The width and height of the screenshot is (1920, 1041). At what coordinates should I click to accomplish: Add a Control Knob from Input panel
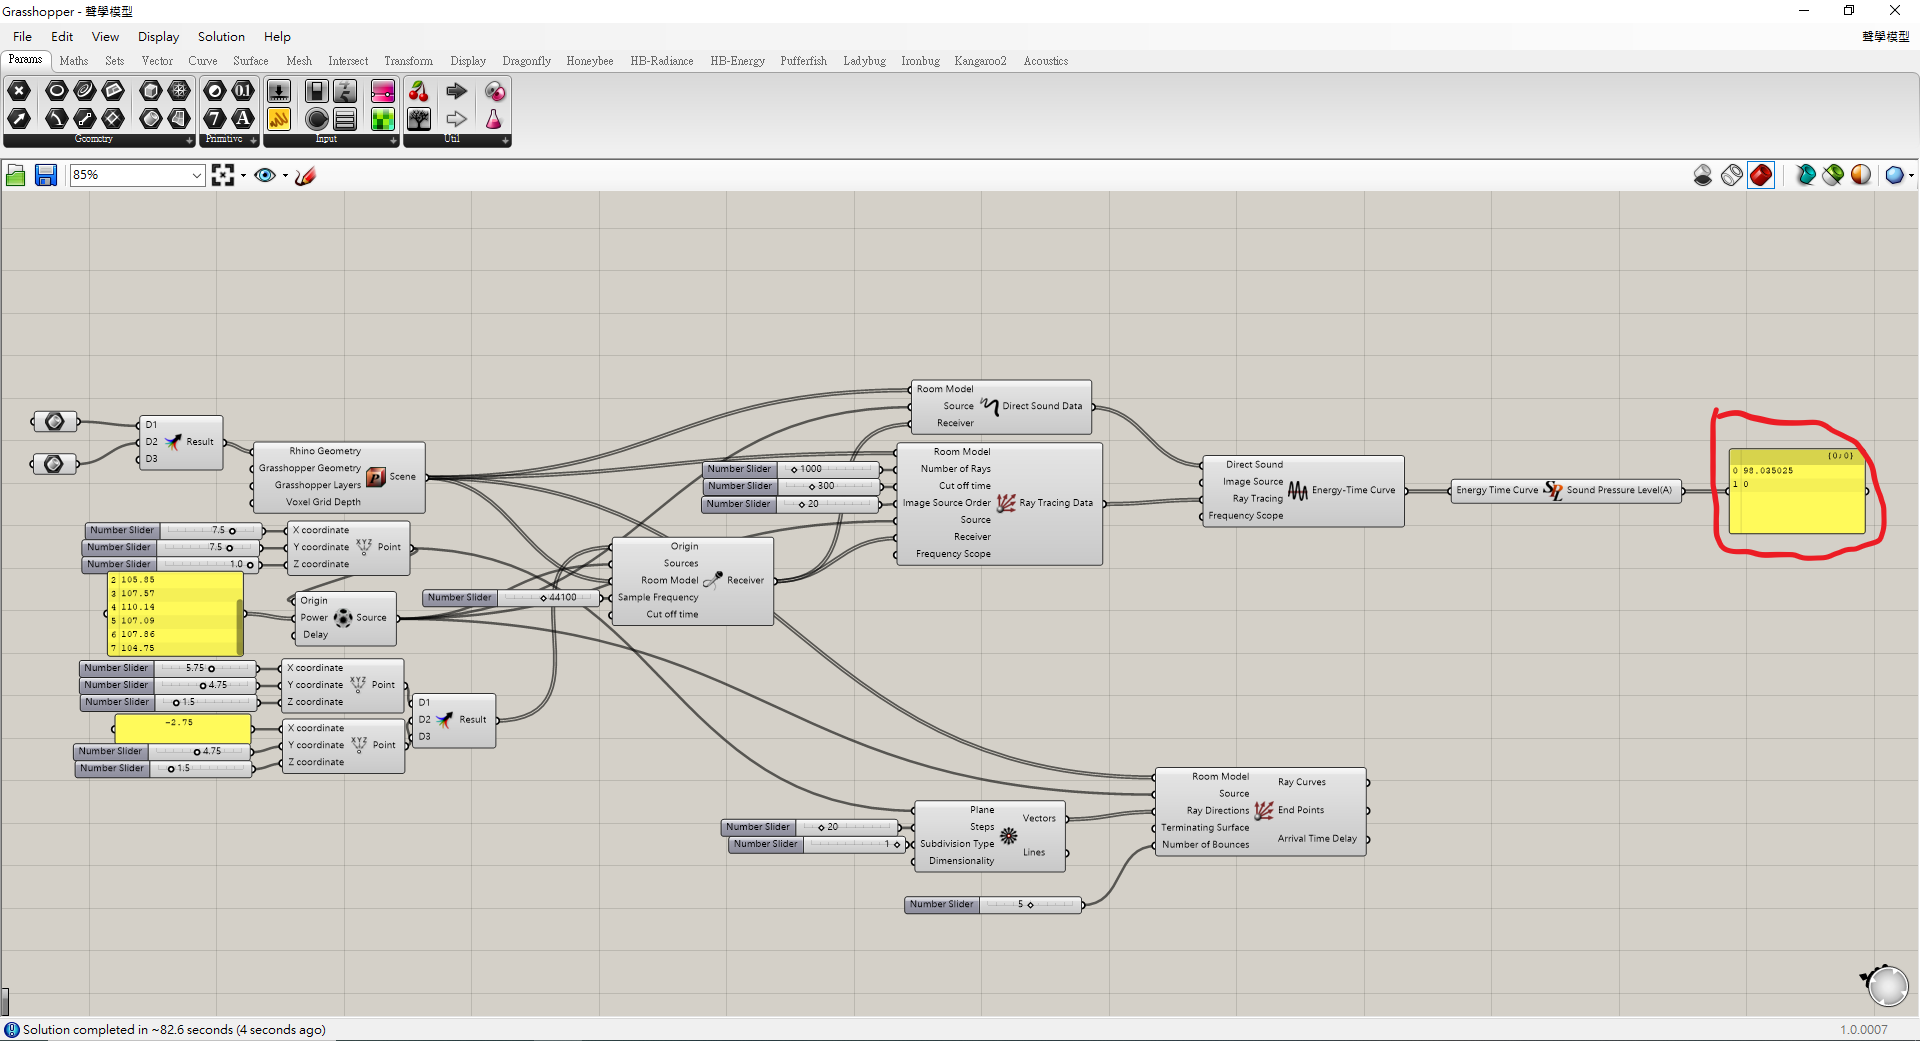point(316,119)
